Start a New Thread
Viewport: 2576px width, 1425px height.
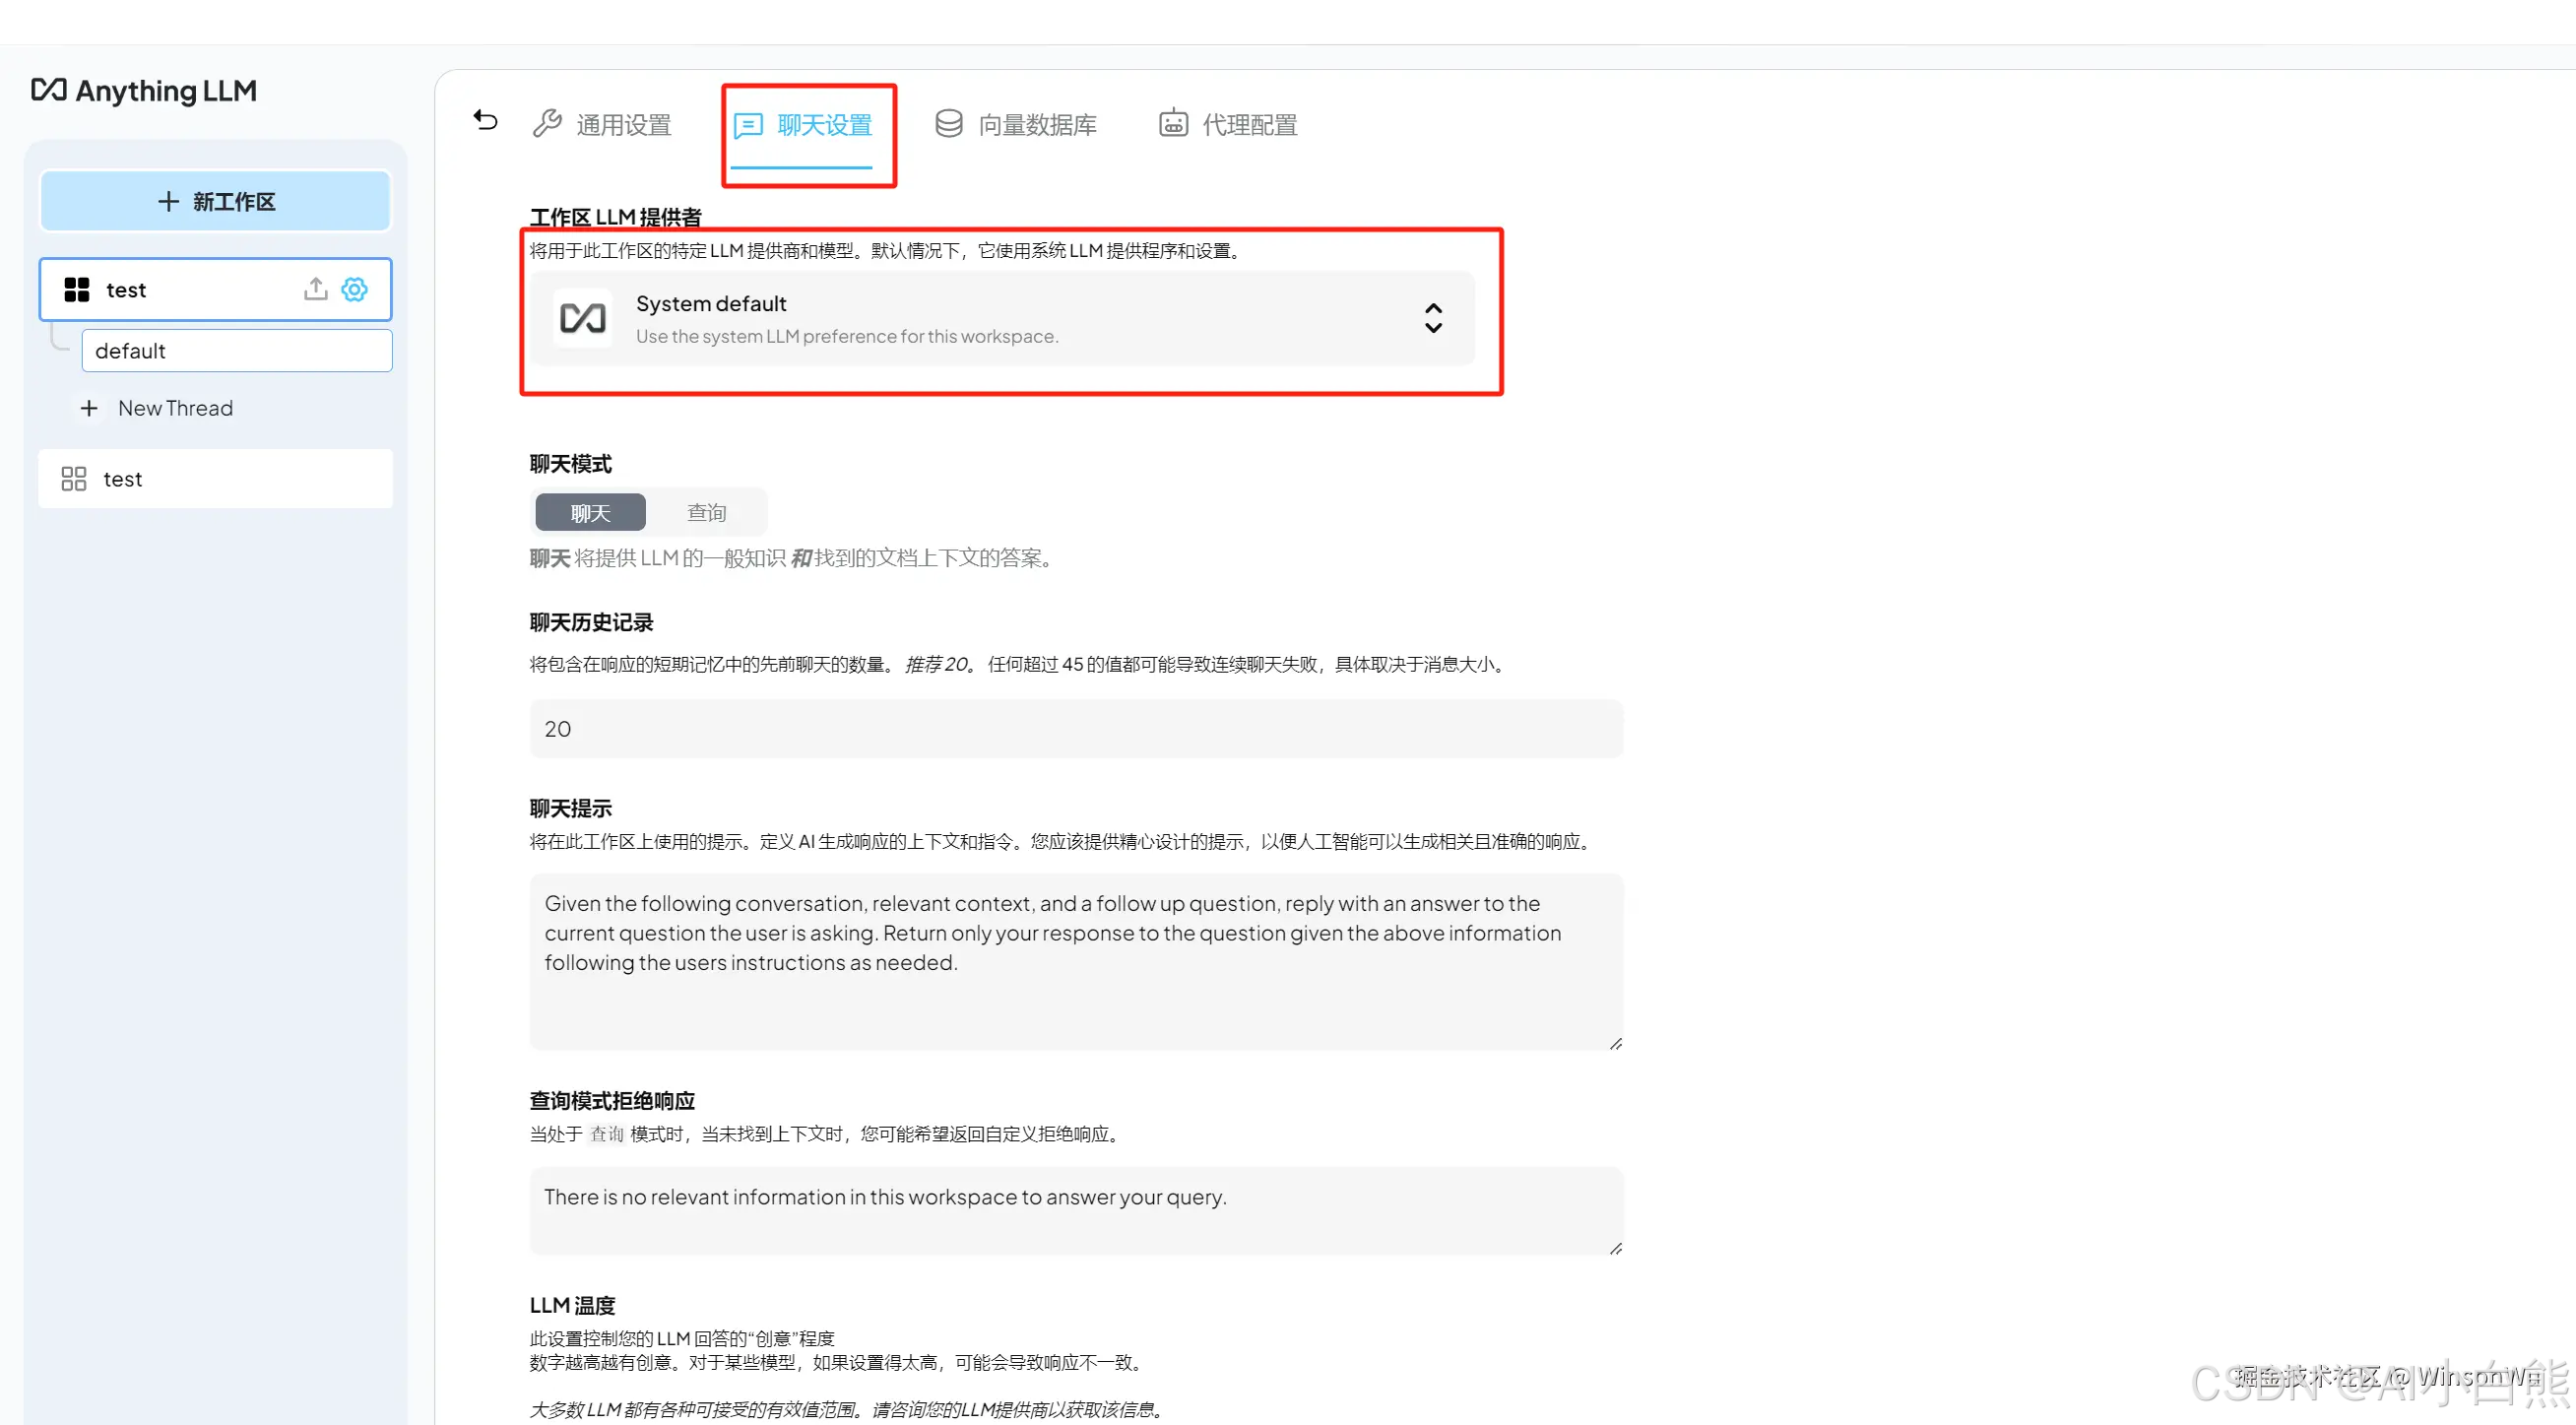coord(175,408)
